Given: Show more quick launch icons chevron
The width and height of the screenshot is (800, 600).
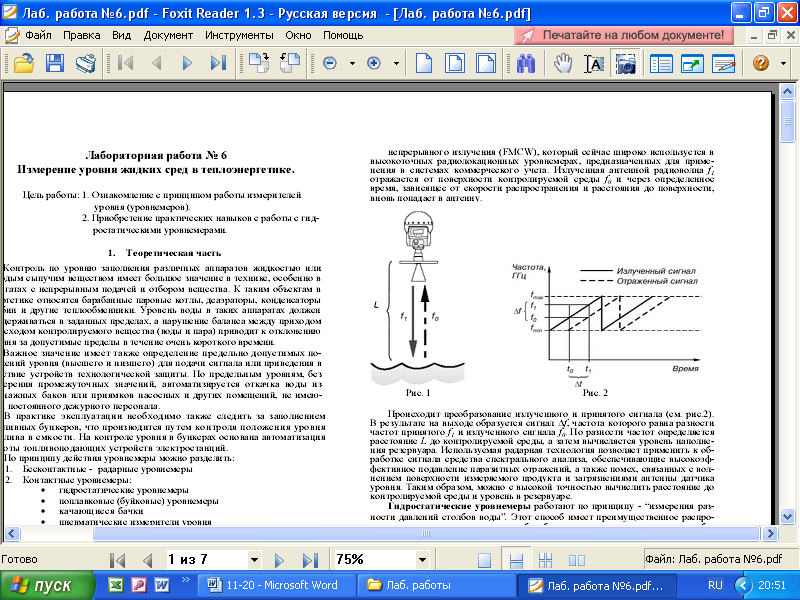Looking at the screenshot, I should click(x=186, y=580).
